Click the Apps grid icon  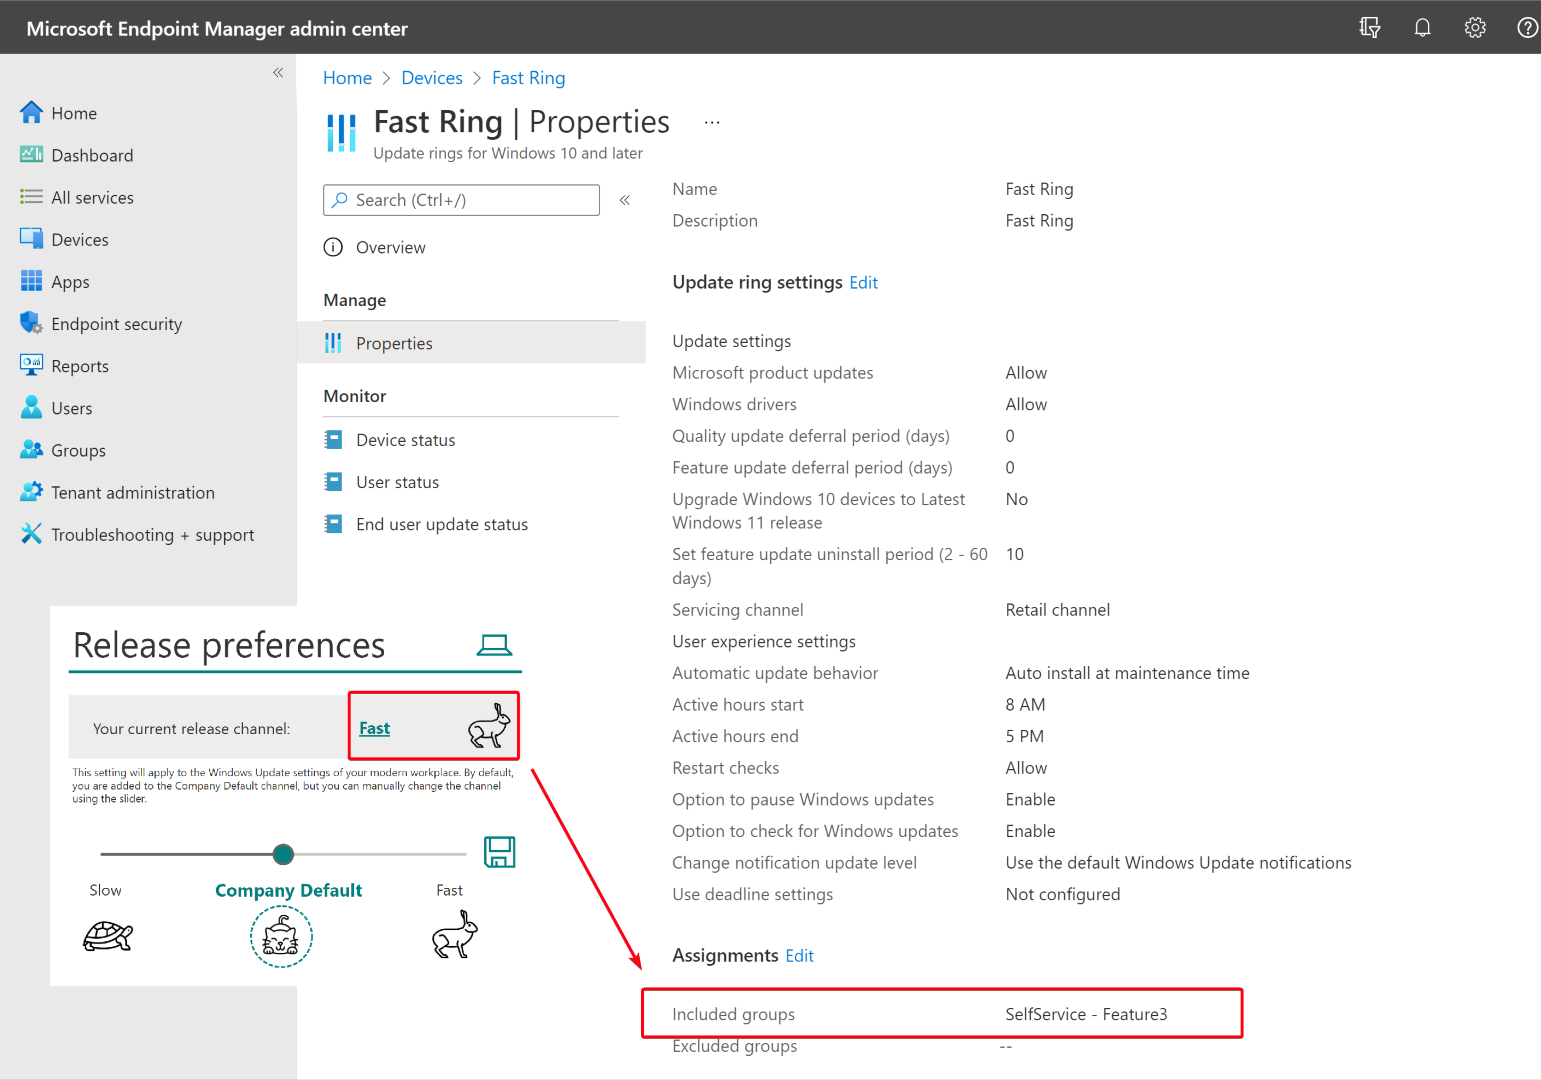point(32,281)
